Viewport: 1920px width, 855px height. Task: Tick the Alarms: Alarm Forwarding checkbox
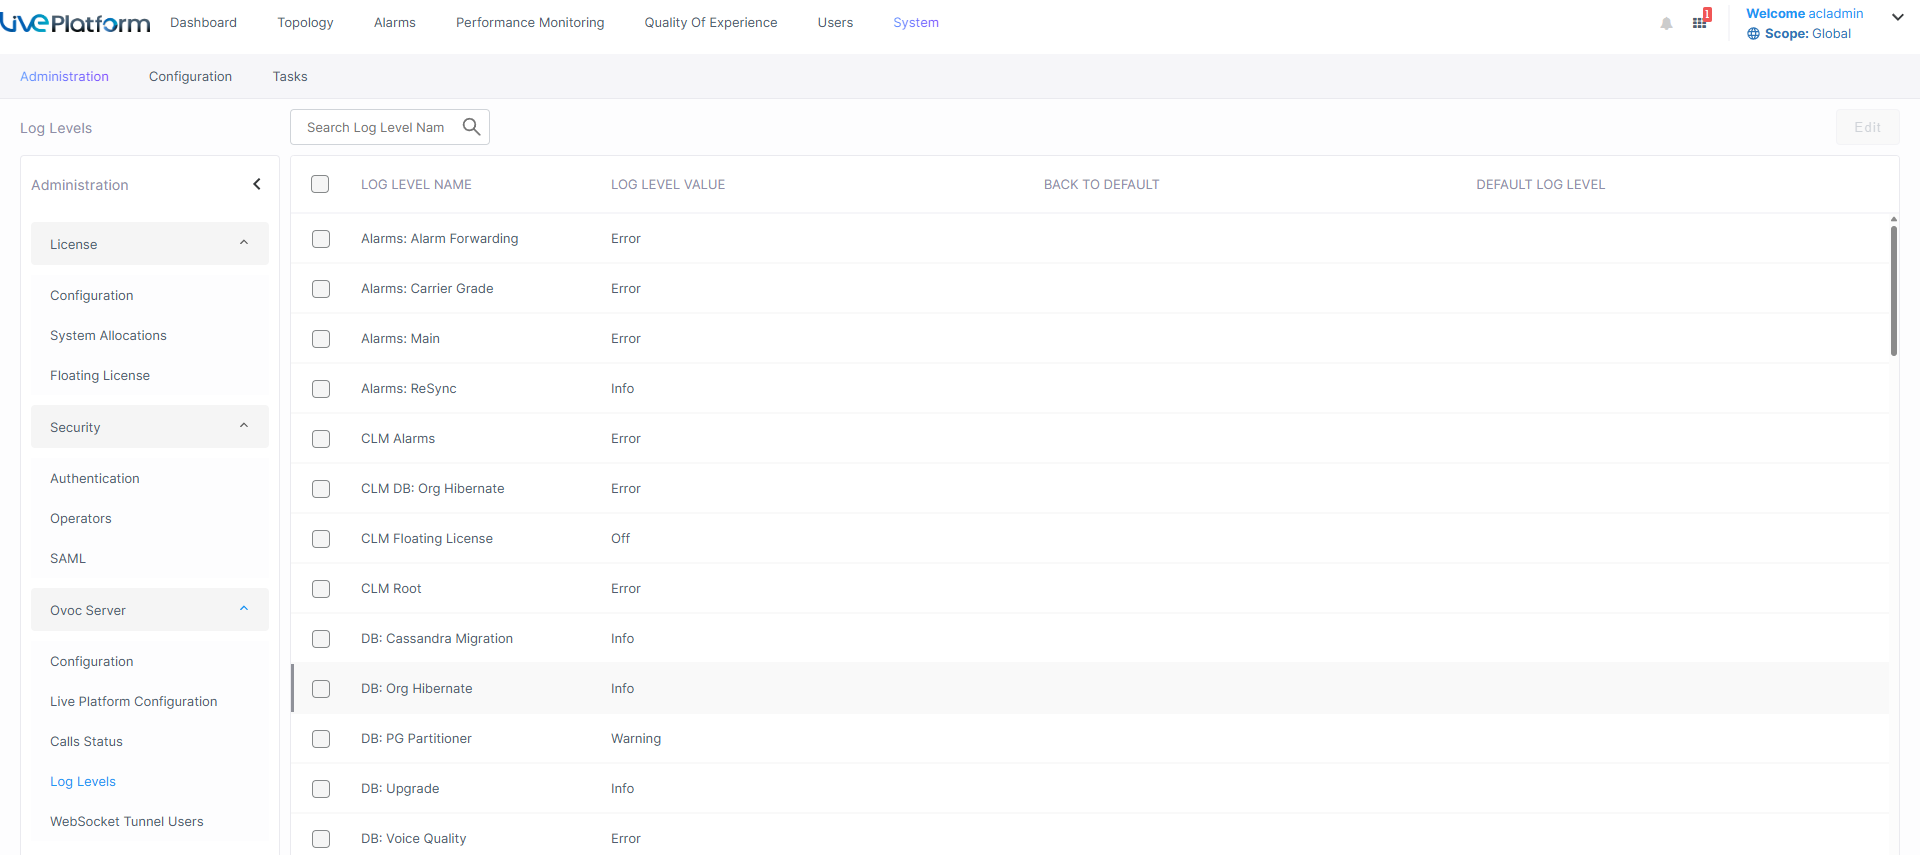(321, 239)
